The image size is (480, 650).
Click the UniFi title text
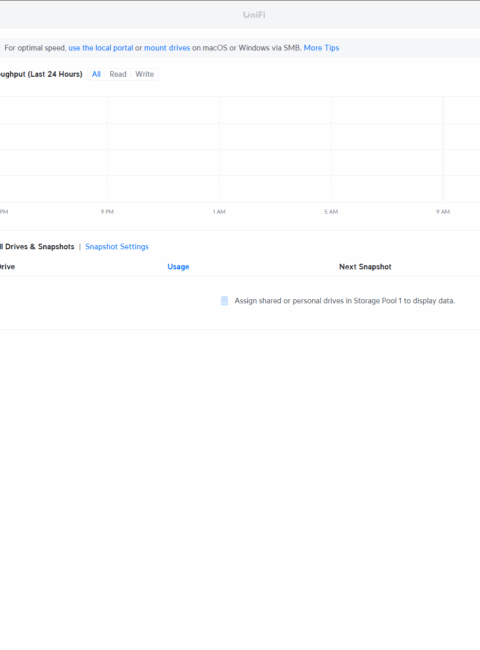tap(254, 15)
